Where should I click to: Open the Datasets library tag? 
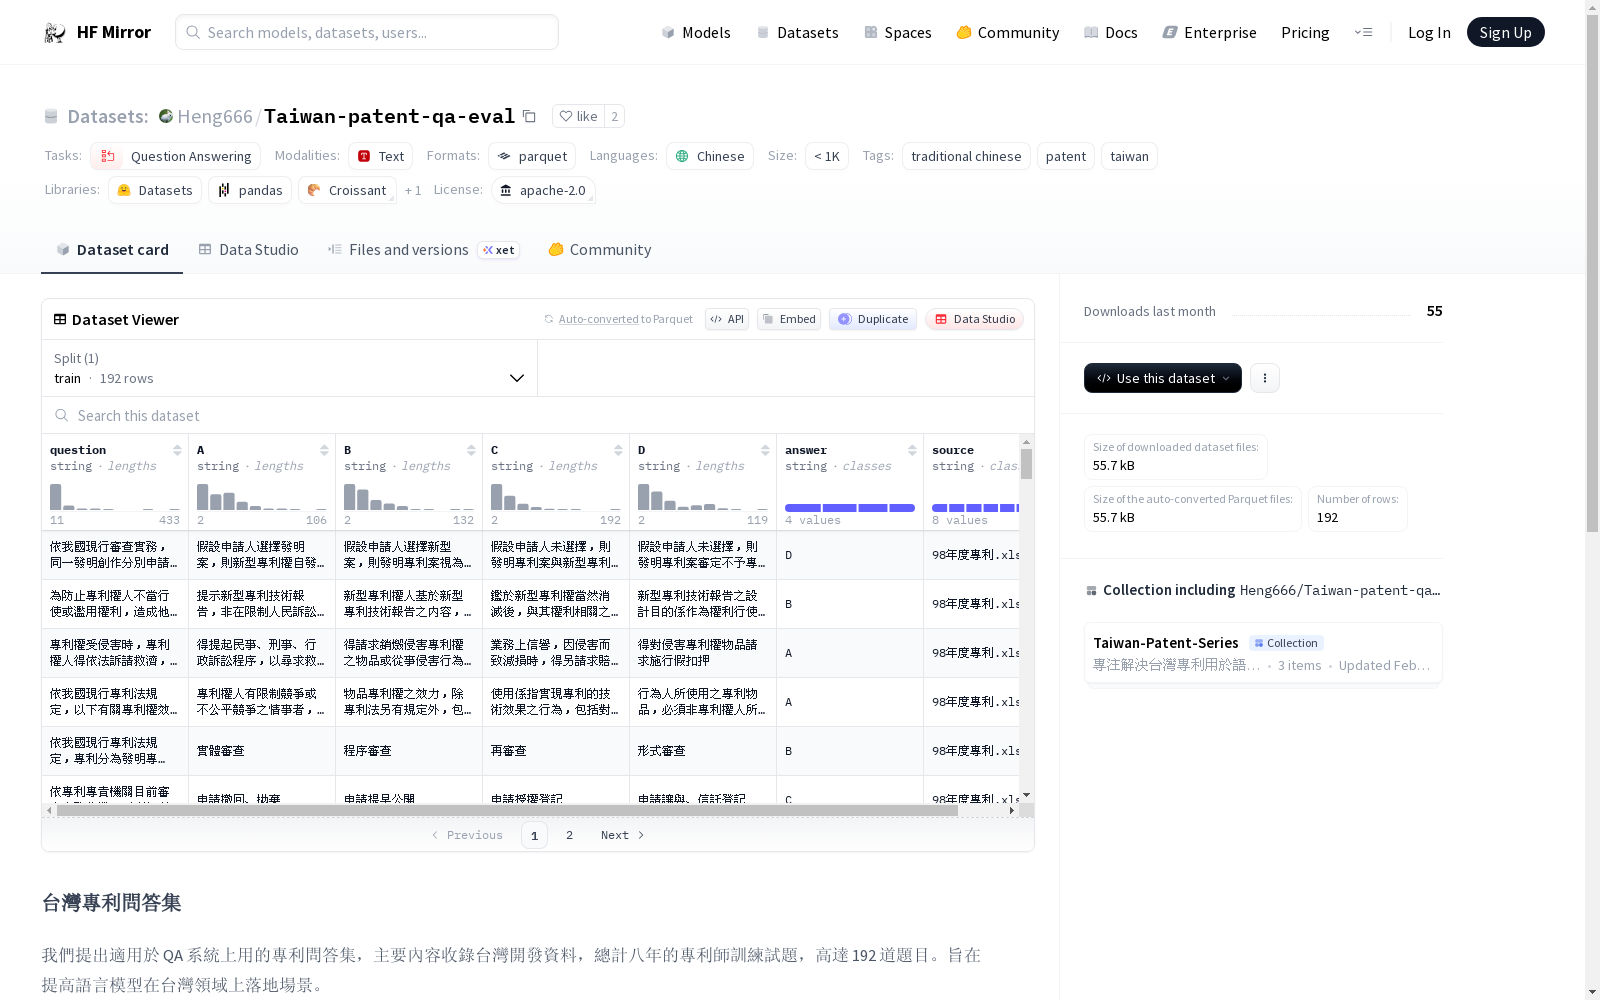(155, 190)
